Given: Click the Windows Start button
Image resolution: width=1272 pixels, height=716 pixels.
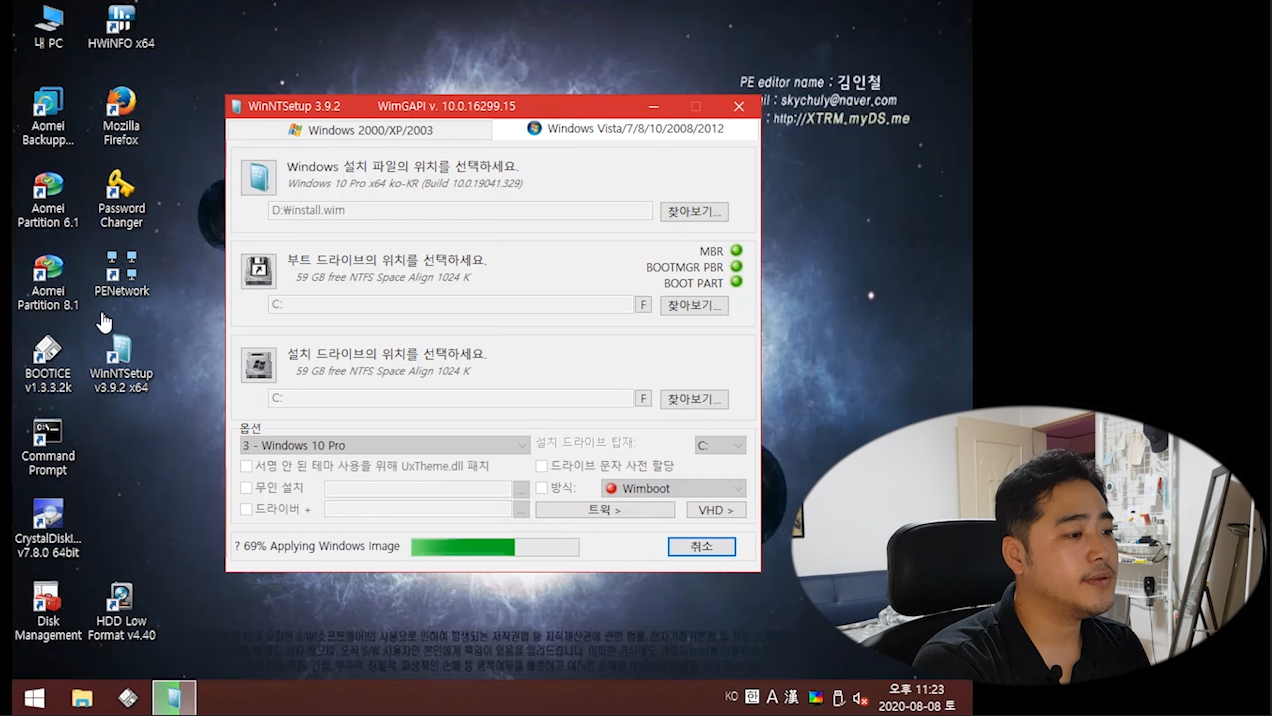Looking at the screenshot, I should click(34, 698).
